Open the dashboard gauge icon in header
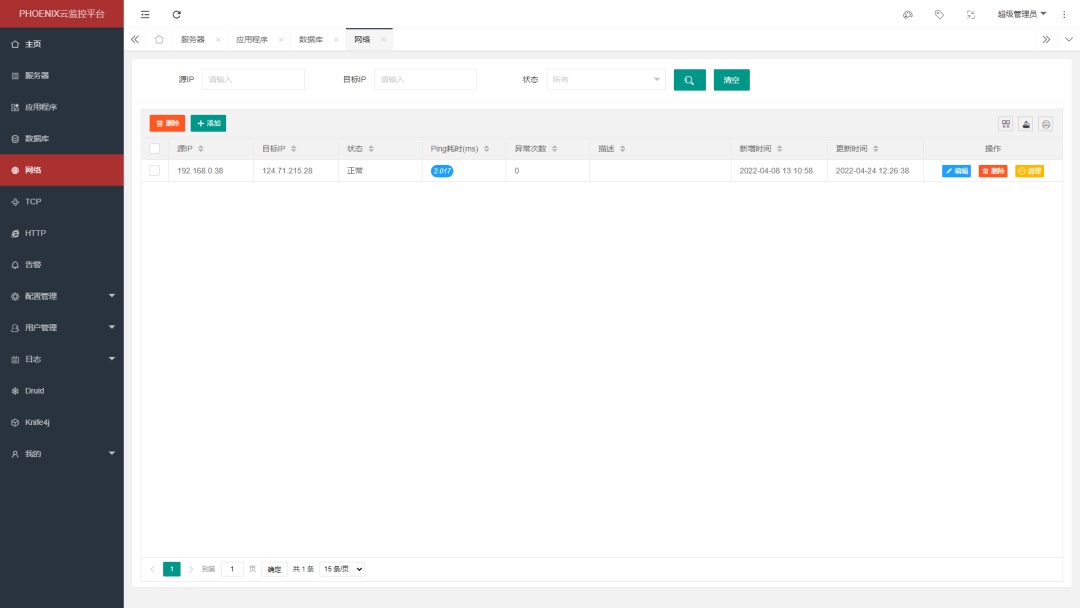This screenshot has width=1080, height=608. pyautogui.click(x=908, y=14)
